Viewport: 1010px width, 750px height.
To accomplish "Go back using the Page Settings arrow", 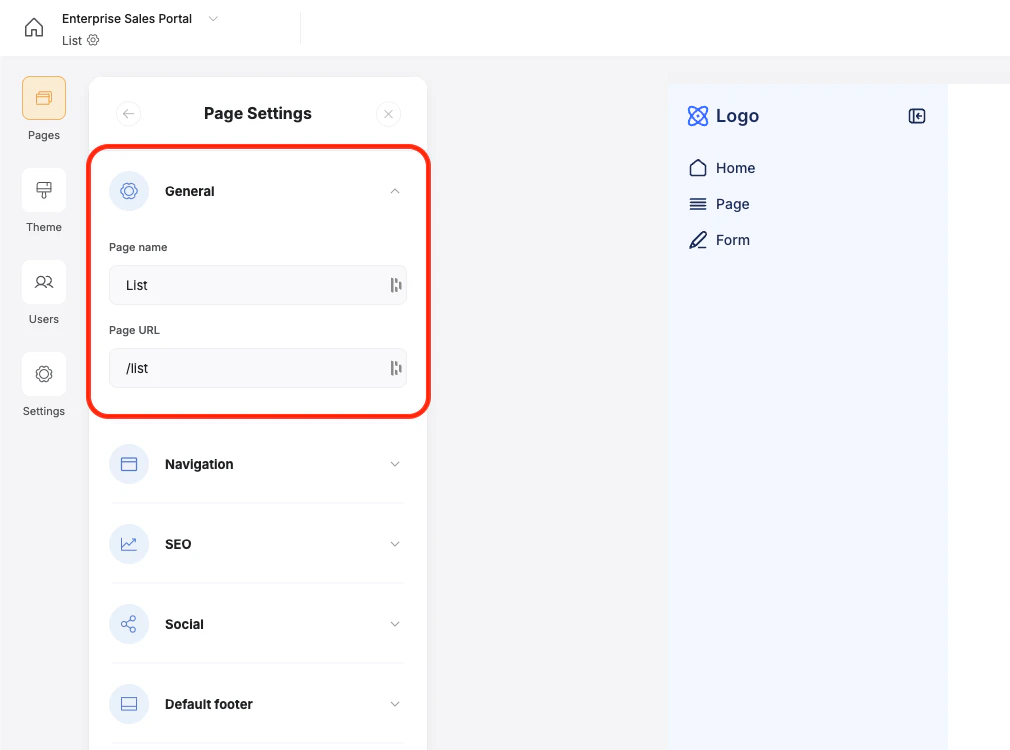I will (x=128, y=114).
